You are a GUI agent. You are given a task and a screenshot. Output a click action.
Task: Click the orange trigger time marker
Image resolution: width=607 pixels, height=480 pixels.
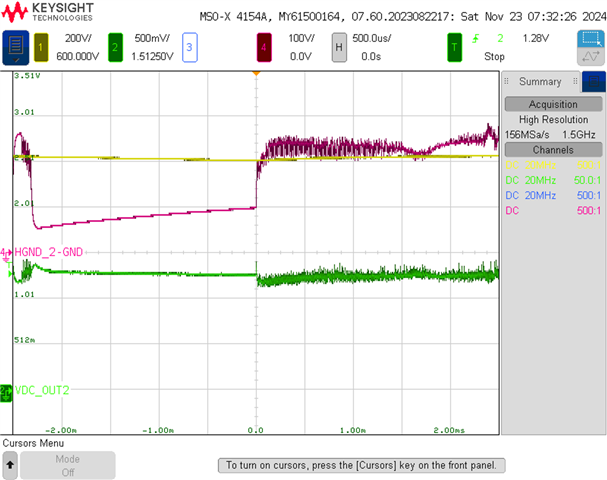pyautogui.click(x=256, y=74)
